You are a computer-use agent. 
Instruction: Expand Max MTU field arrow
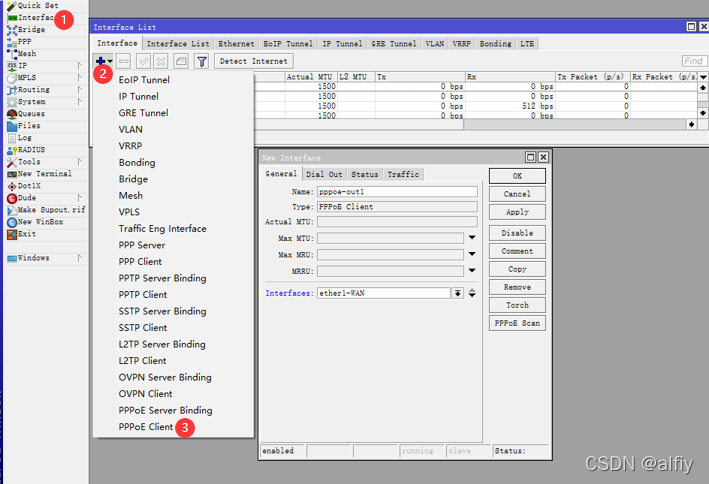472,237
